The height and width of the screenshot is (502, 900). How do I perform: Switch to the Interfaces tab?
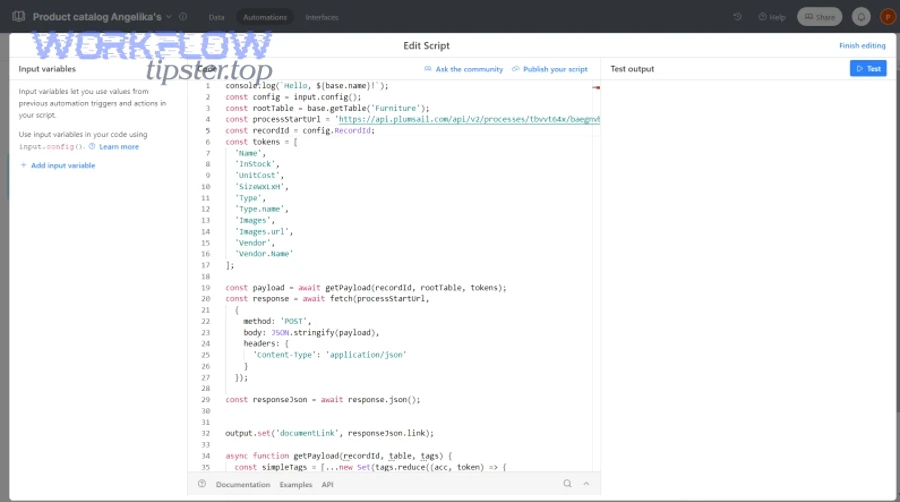321,17
